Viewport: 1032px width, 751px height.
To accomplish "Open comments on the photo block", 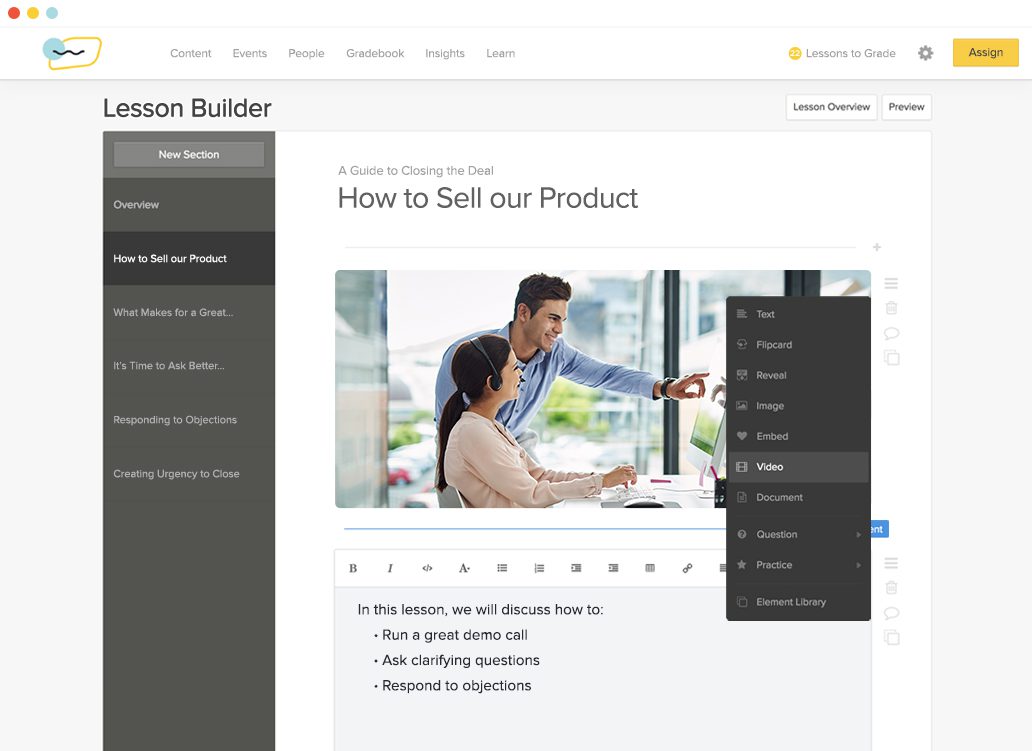I will (x=891, y=333).
